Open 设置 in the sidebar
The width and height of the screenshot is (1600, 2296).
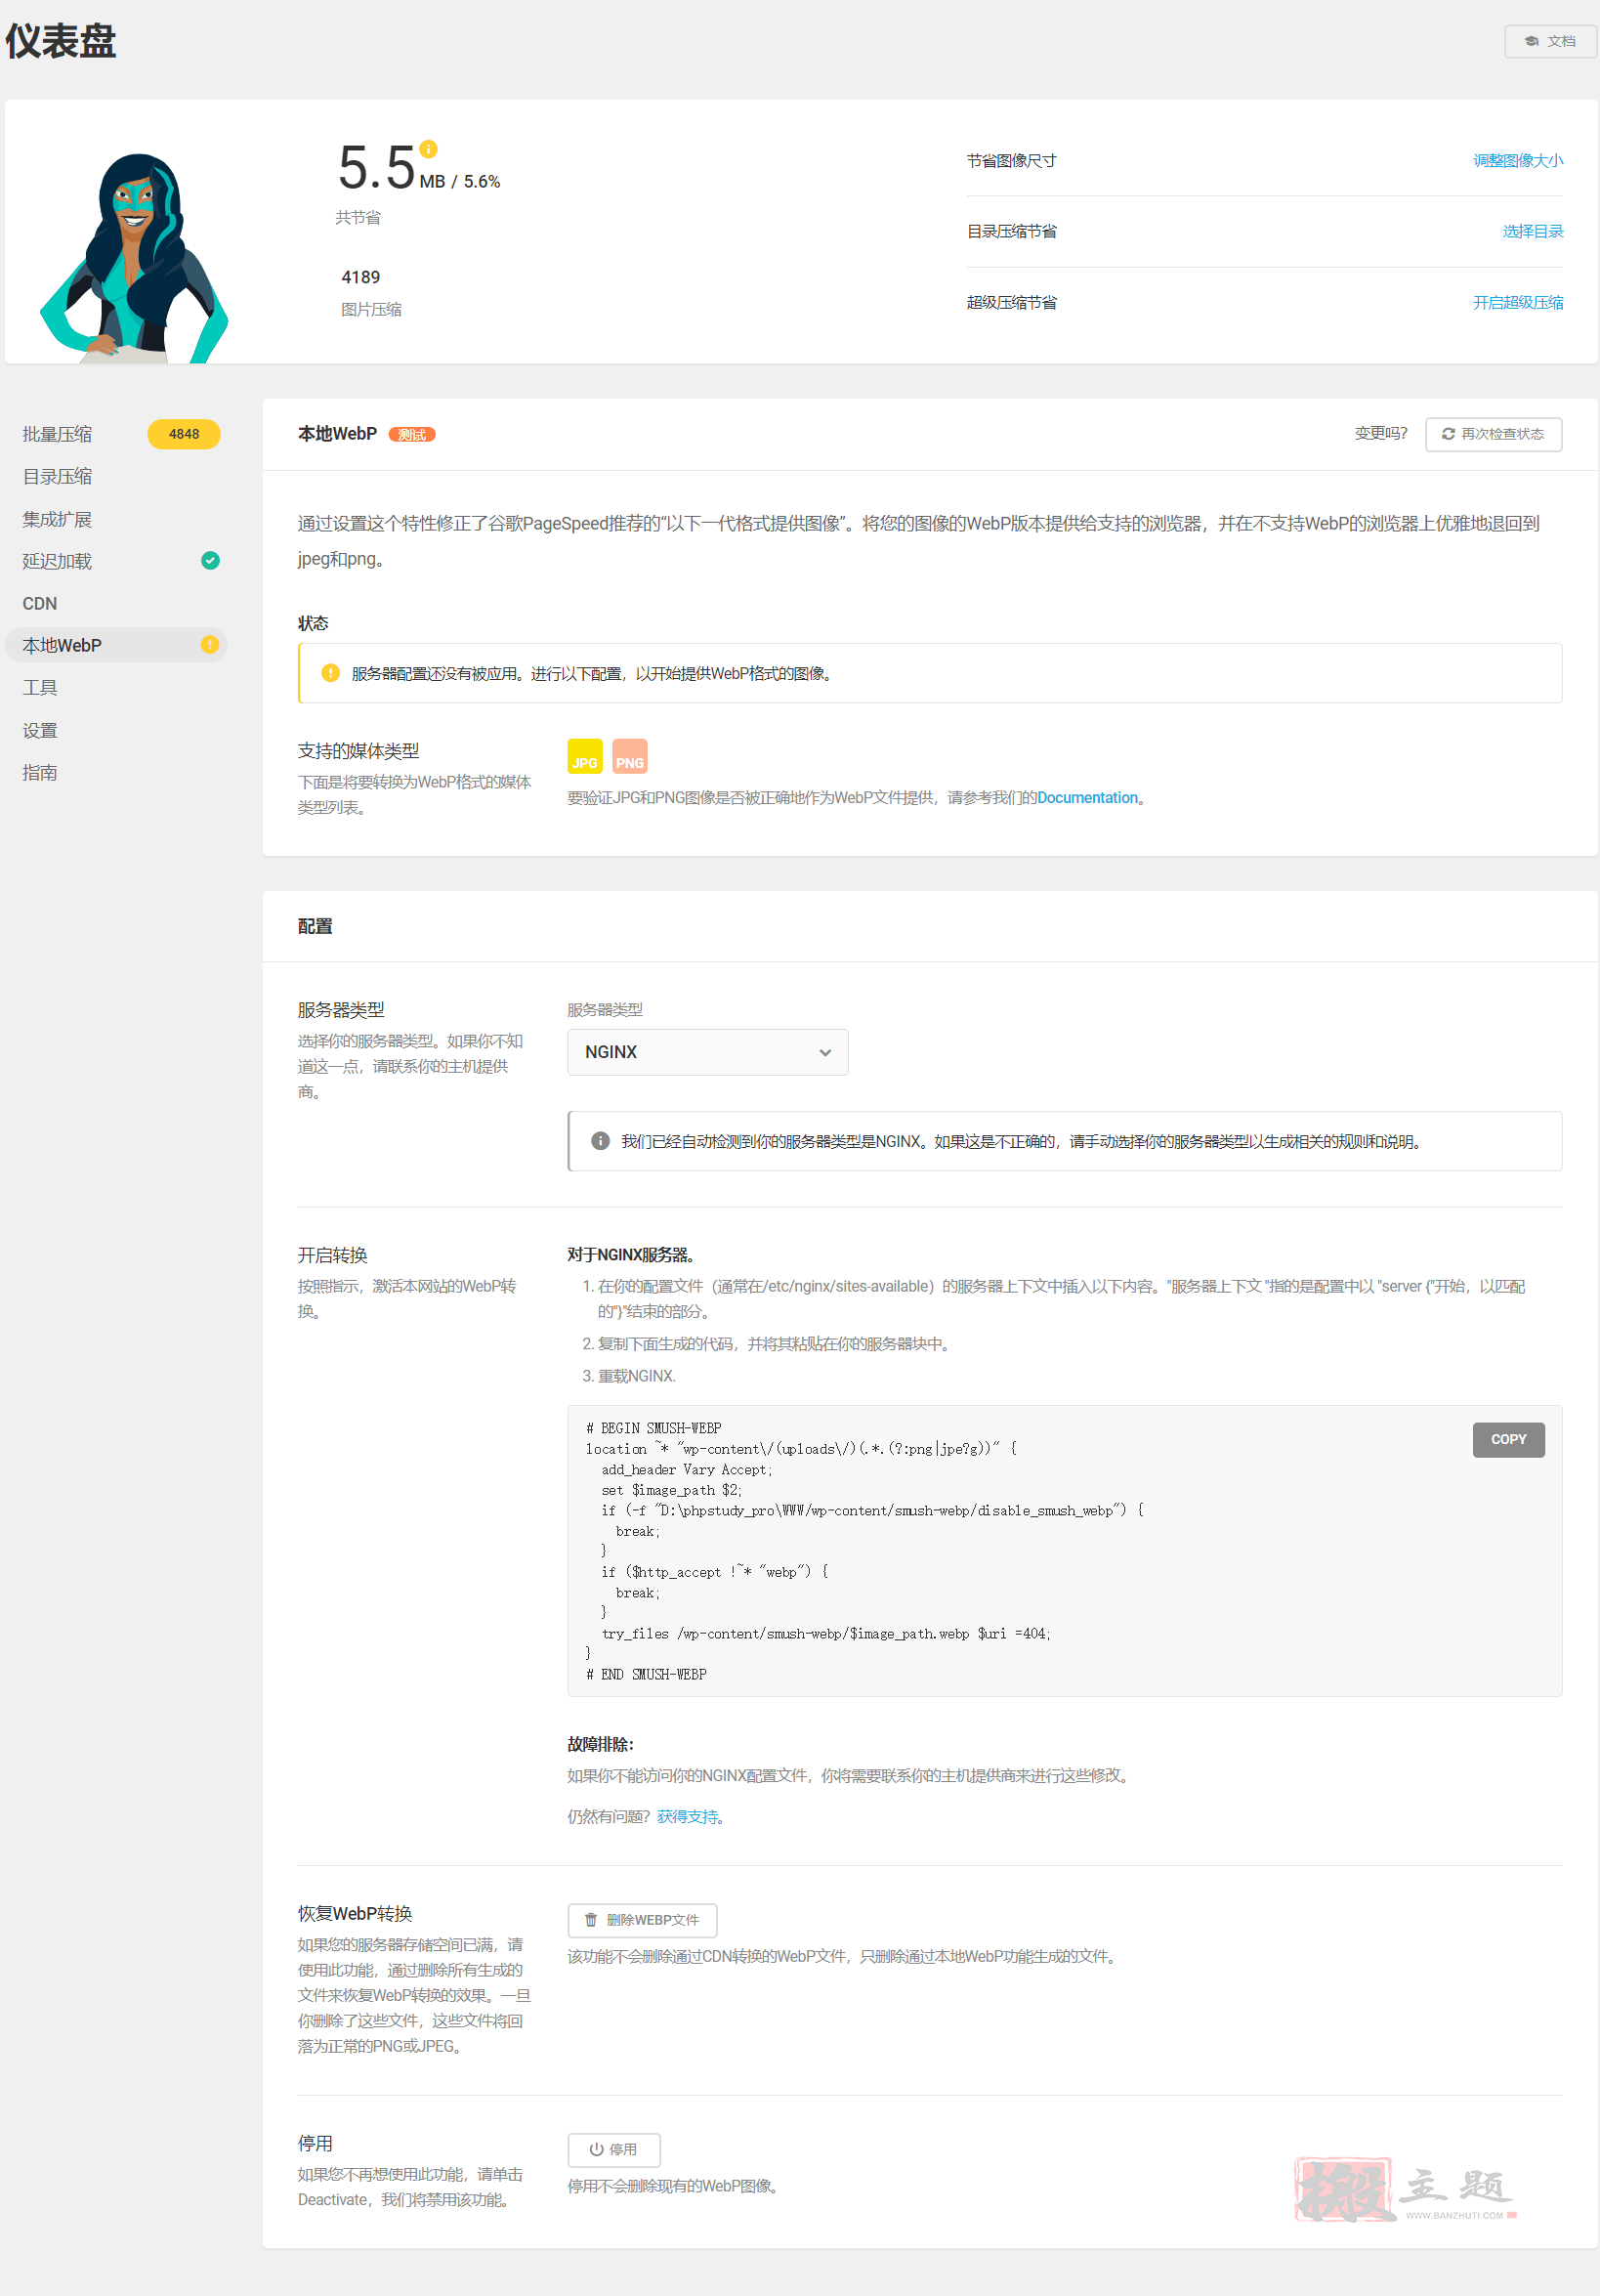click(x=40, y=731)
